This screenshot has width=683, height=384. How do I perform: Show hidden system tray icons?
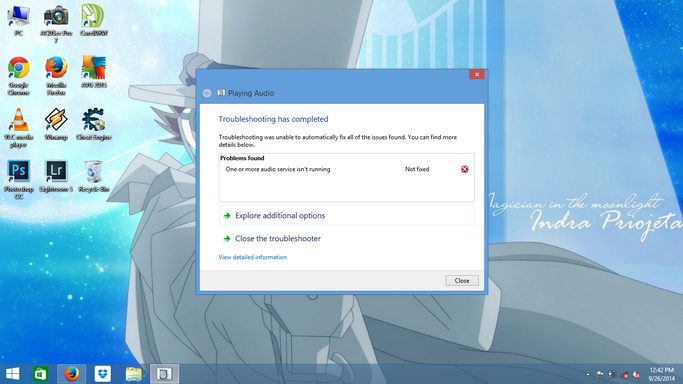pyautogui.click(x=588, y=374)
